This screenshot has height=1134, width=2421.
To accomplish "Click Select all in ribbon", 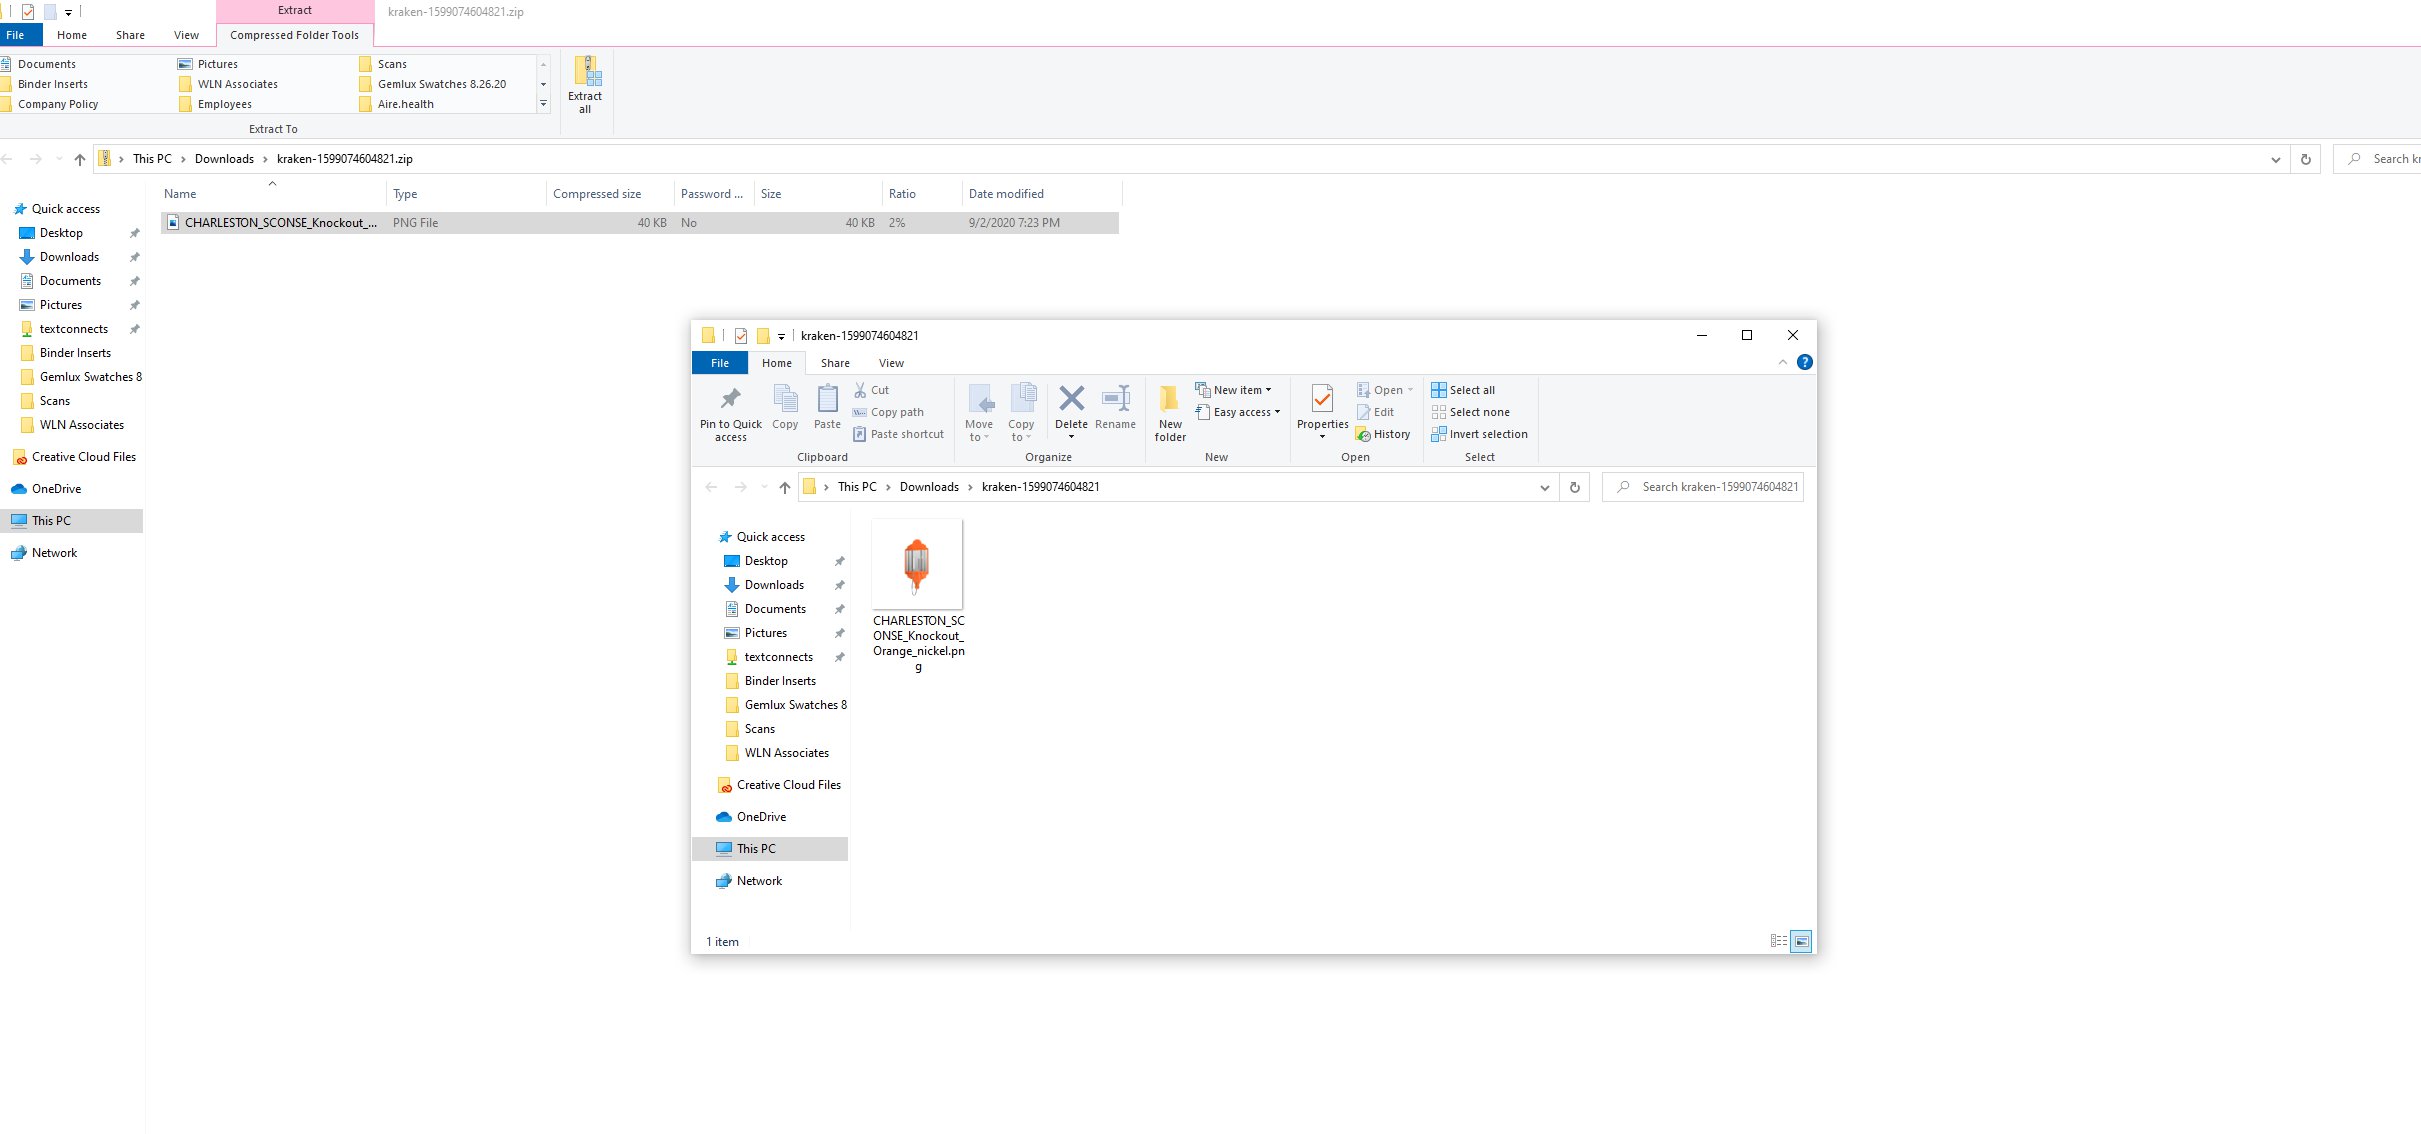I will coord(1463,390).
